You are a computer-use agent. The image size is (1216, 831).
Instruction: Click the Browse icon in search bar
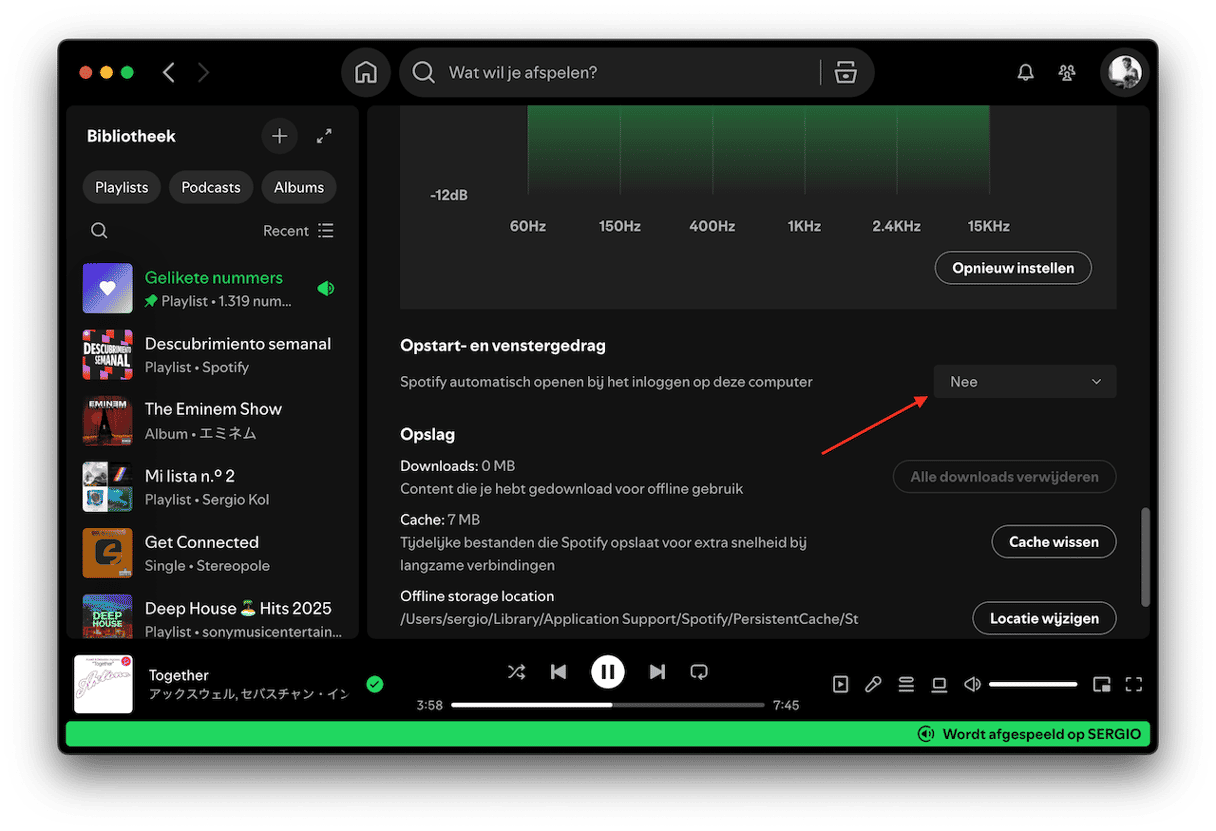click(x=846, y=73)
